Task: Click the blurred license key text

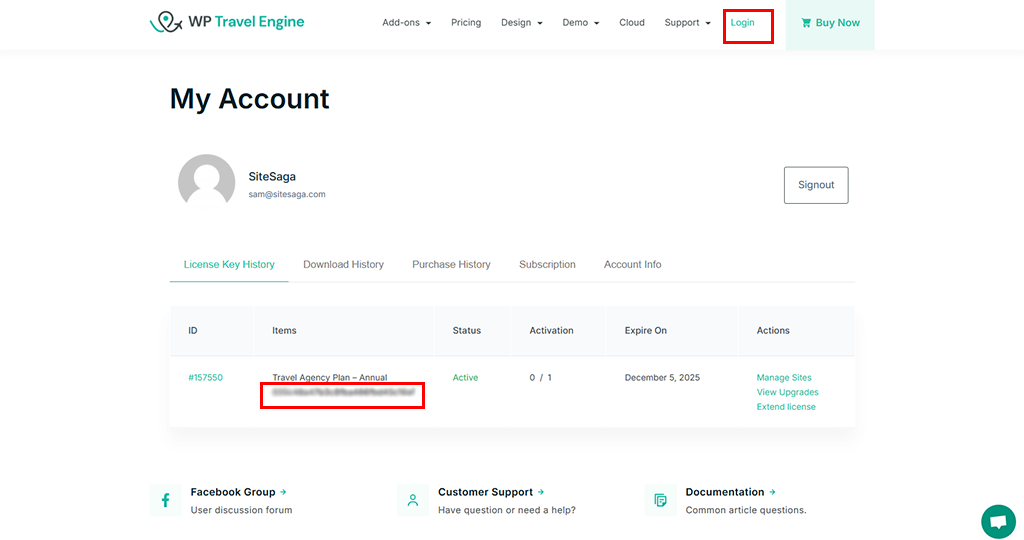Action: (343, 392)
